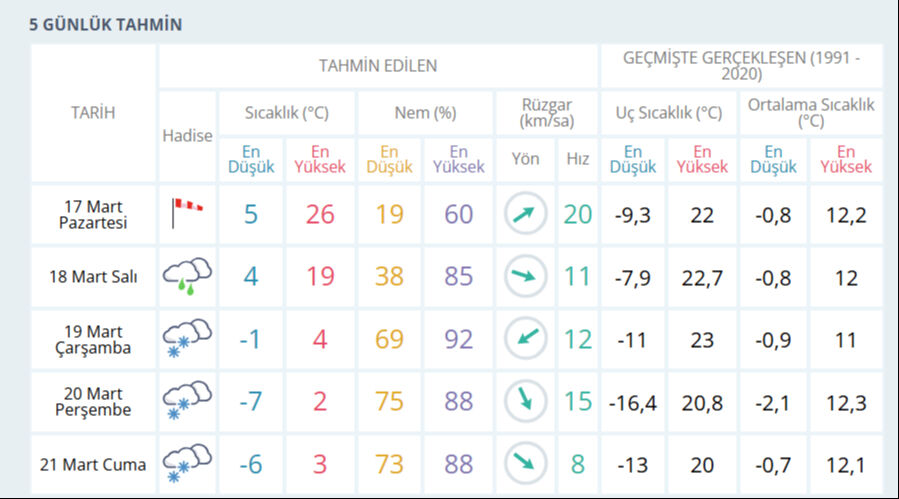899x499 pixels.
Task: Click the 'GEÇMİŞTE GERÇEKLEŞEN (1991 - 2020)' header
Action: click(x=741, y=66)
